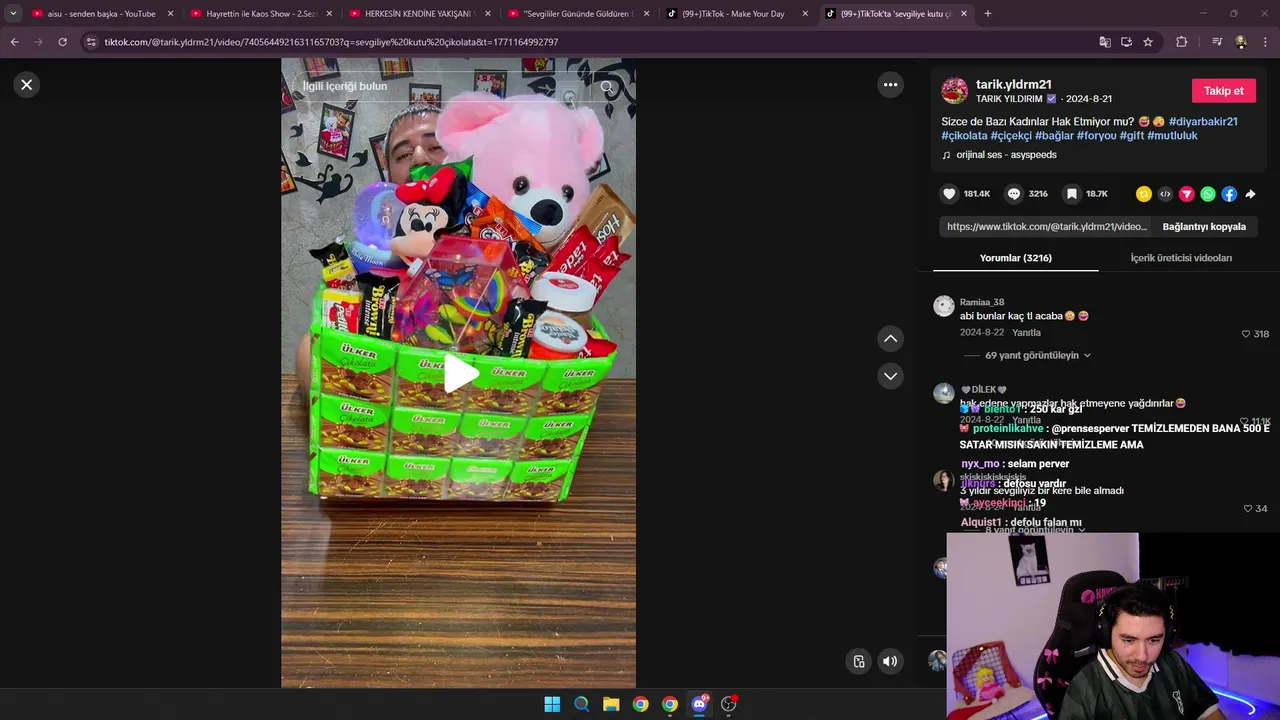Click the search magnifier in related content bar
This screenshot has width=1280, height=720.
pyautogui.click(x=607, y=87)
